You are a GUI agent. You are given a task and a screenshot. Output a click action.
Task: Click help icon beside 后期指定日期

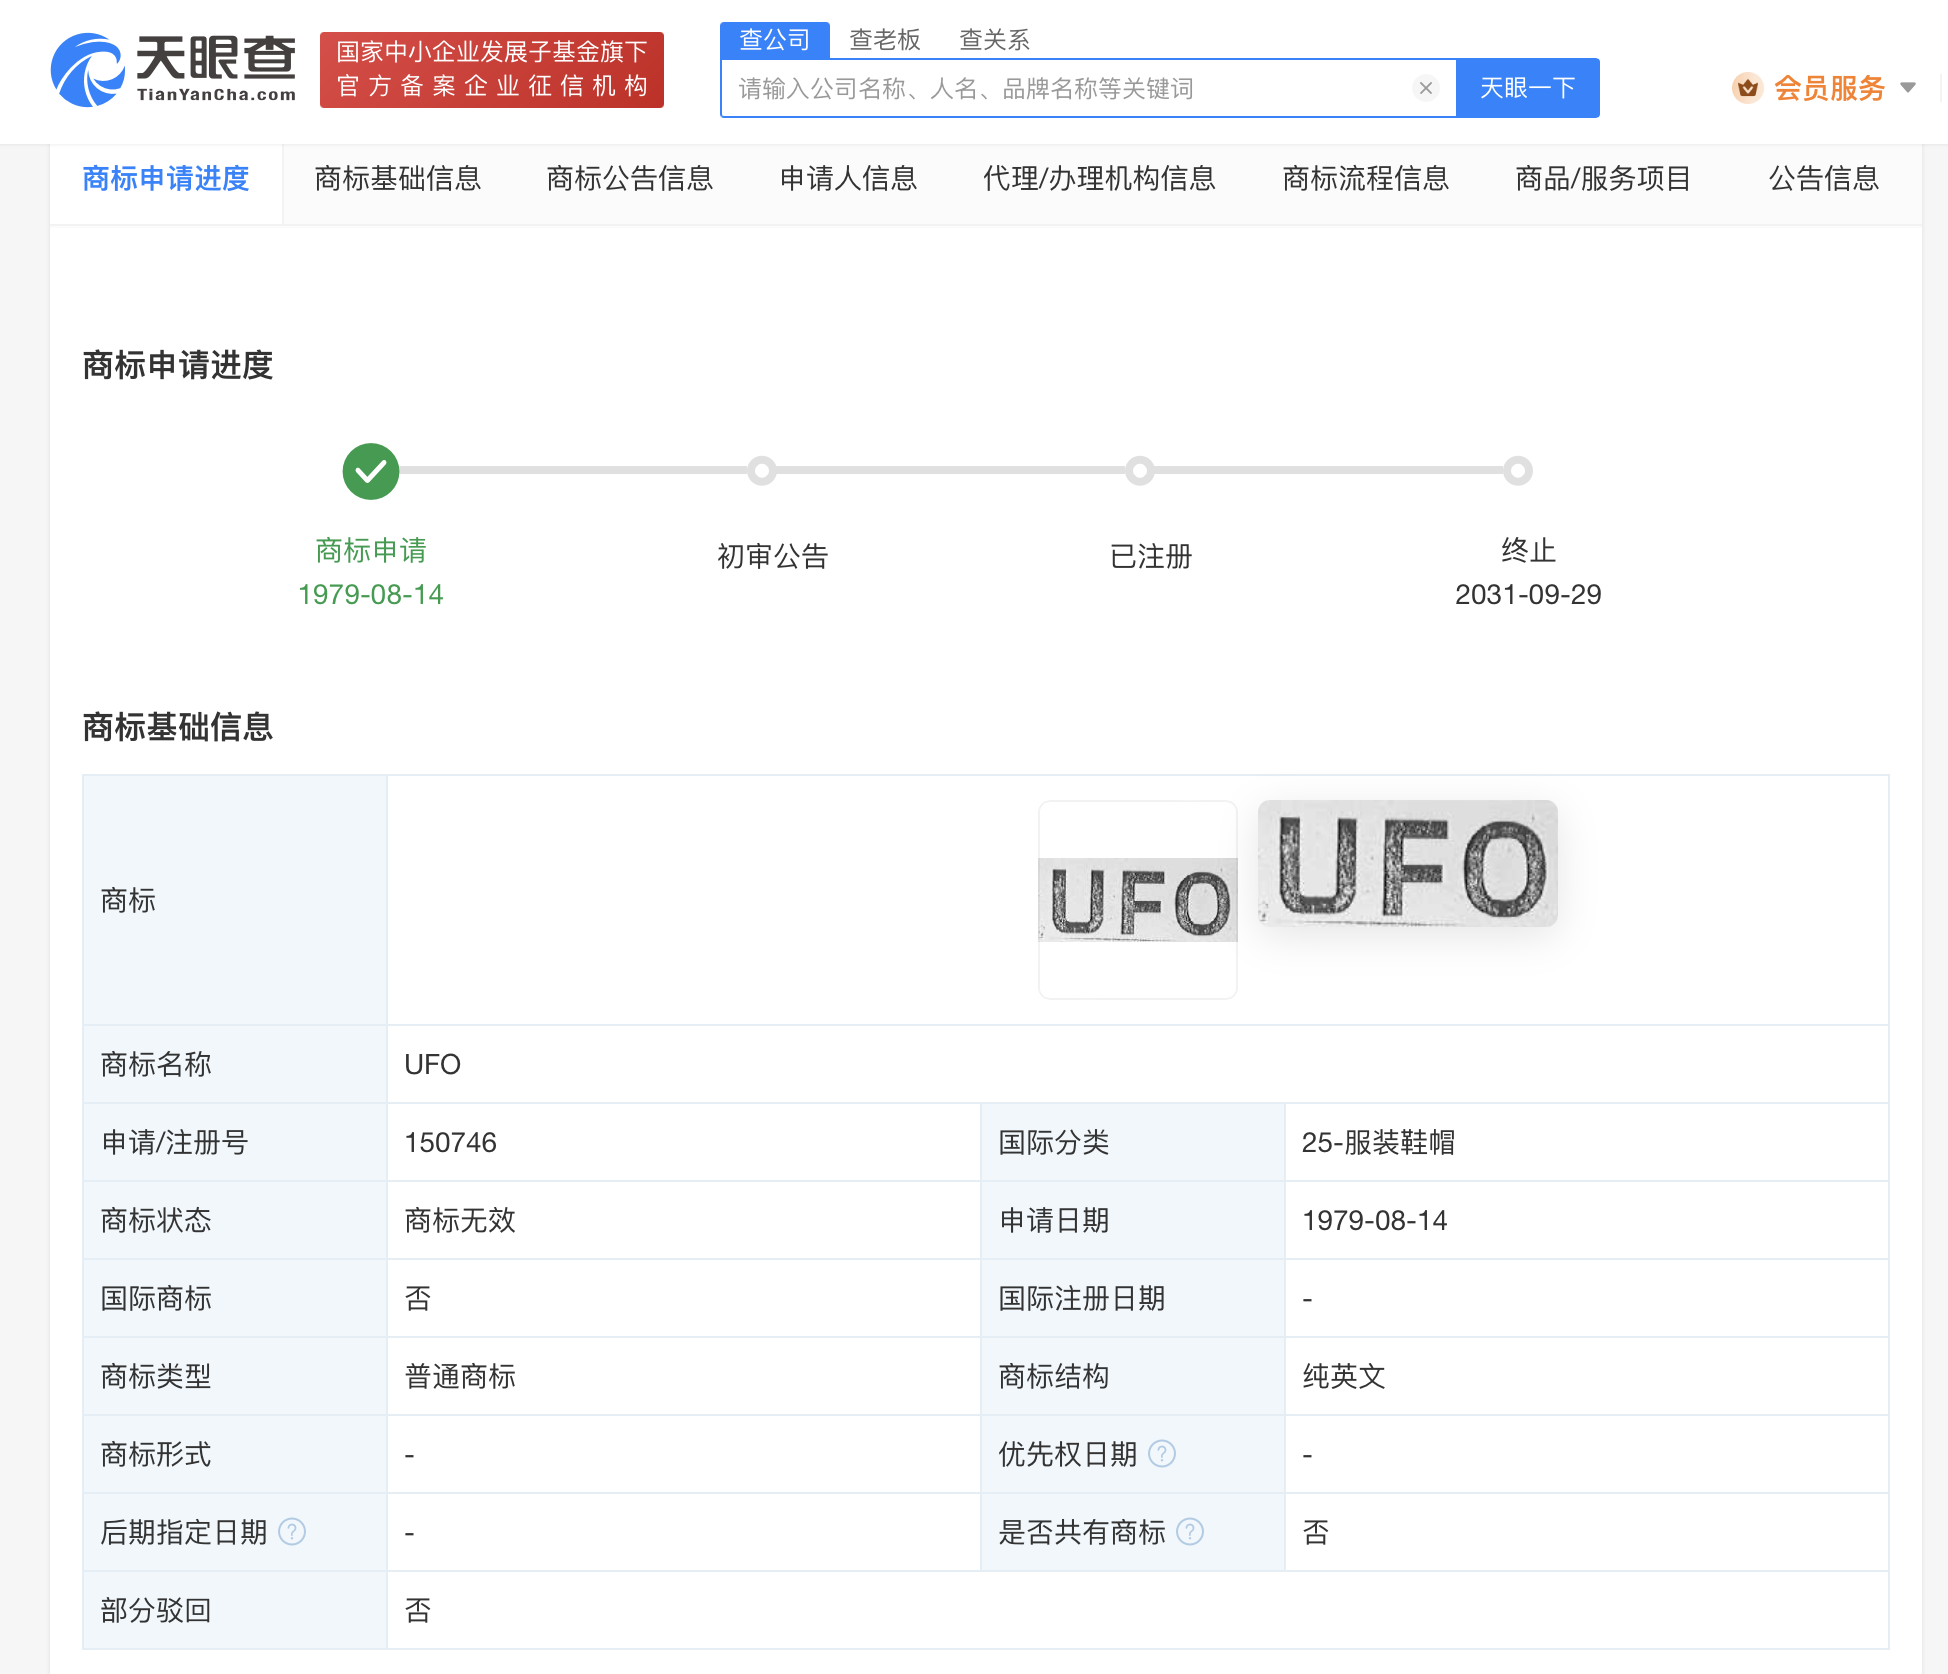tap(292, 1531)
